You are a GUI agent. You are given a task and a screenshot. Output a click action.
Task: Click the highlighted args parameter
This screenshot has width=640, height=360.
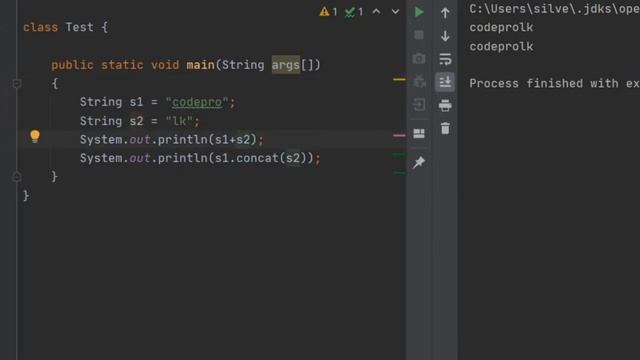286,65
